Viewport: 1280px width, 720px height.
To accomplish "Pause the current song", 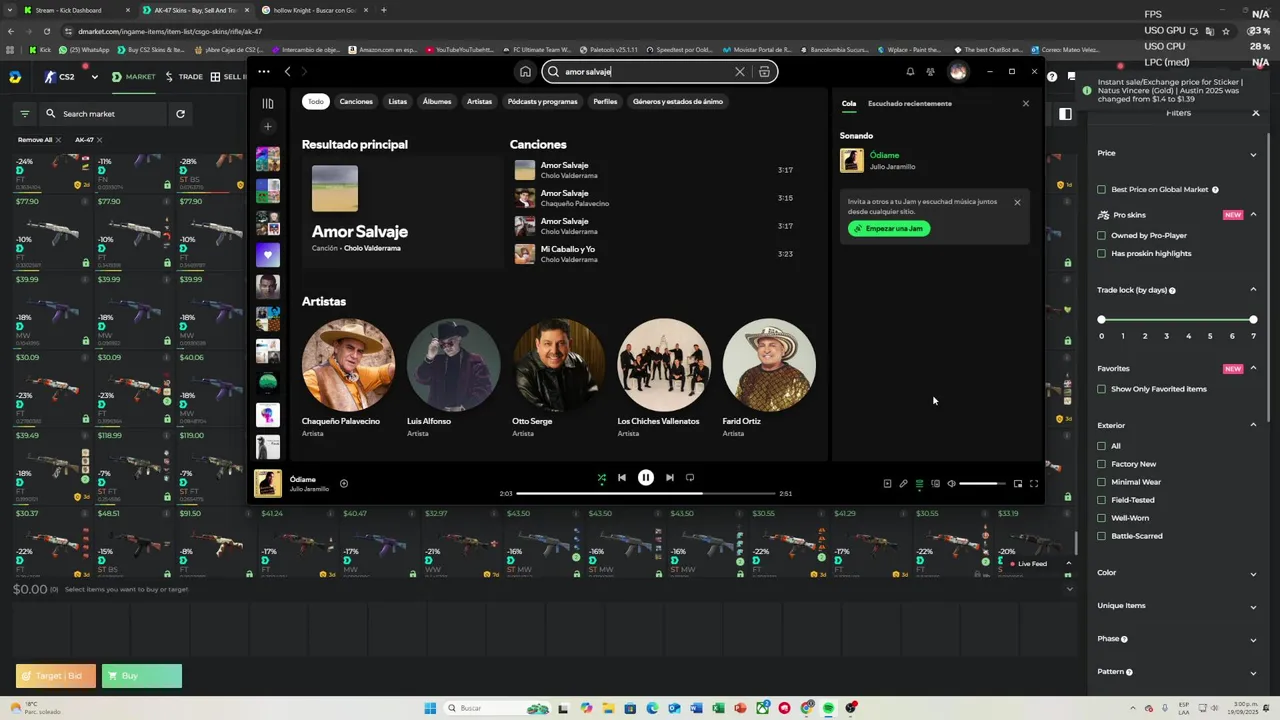I will (646, 478).
